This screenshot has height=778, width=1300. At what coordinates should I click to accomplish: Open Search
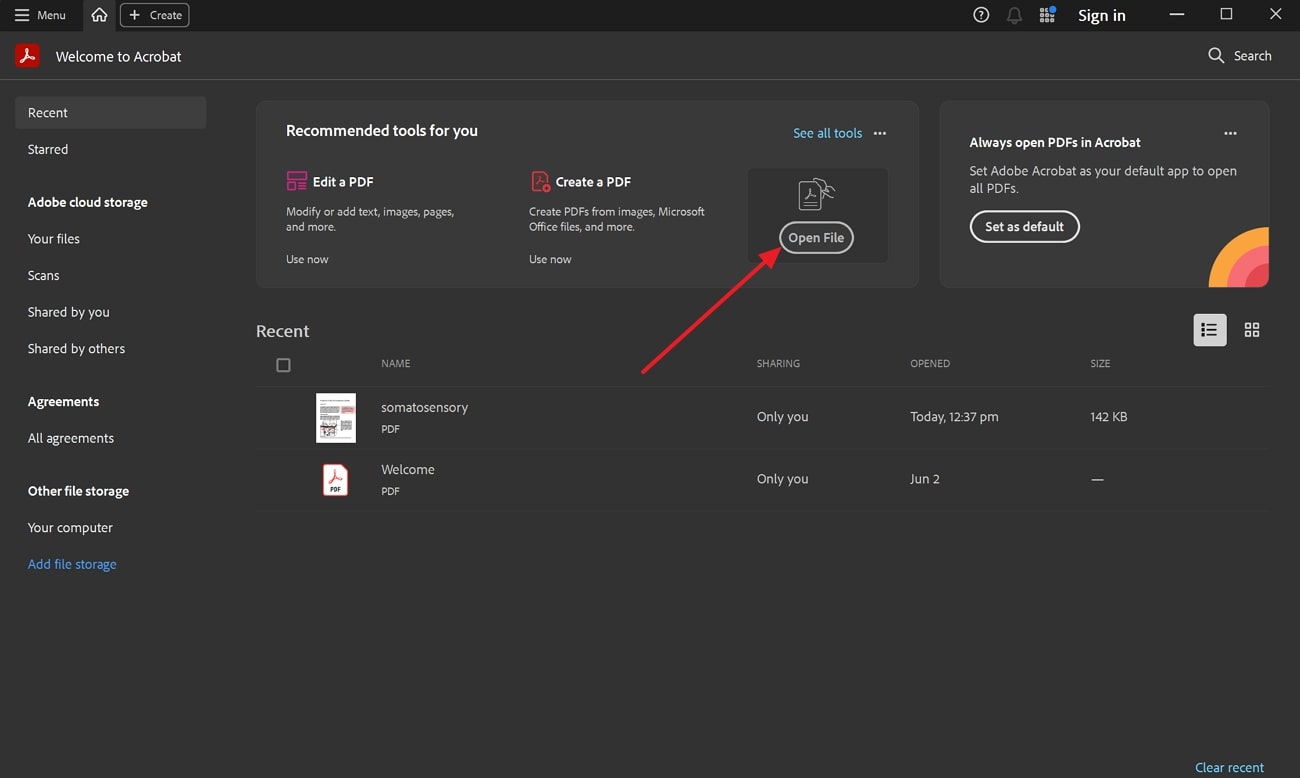1240,56
